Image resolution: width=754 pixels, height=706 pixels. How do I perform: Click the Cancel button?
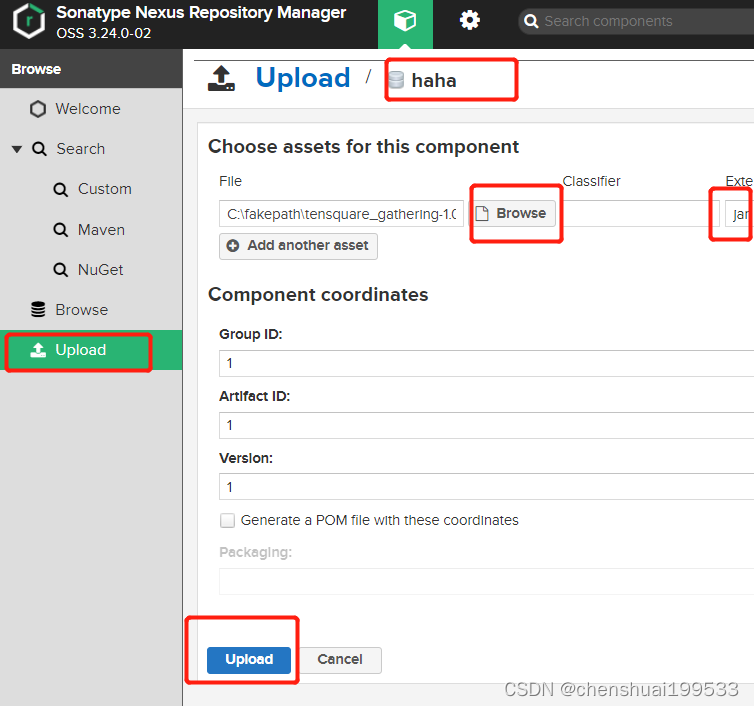[x=340, y=660]
